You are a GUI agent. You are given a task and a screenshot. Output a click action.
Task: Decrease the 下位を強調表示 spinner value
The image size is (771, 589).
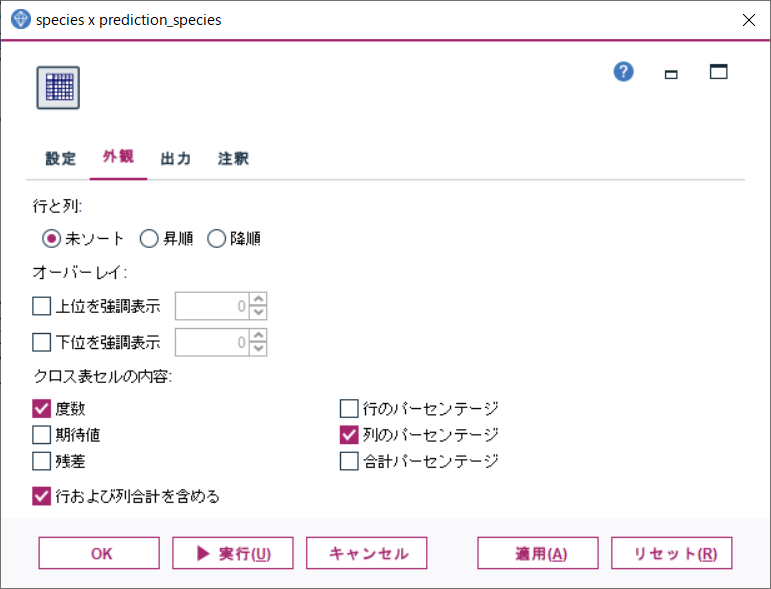pyautogui.click(x=258, y=349)
